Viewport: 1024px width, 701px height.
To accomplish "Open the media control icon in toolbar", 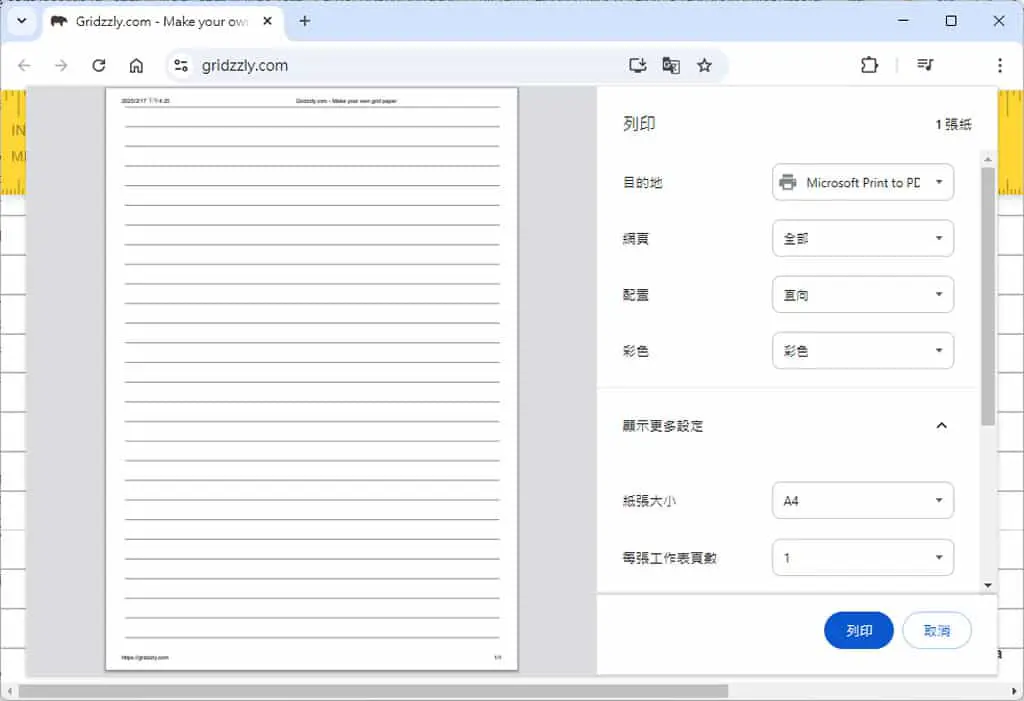I will [925, 65].
